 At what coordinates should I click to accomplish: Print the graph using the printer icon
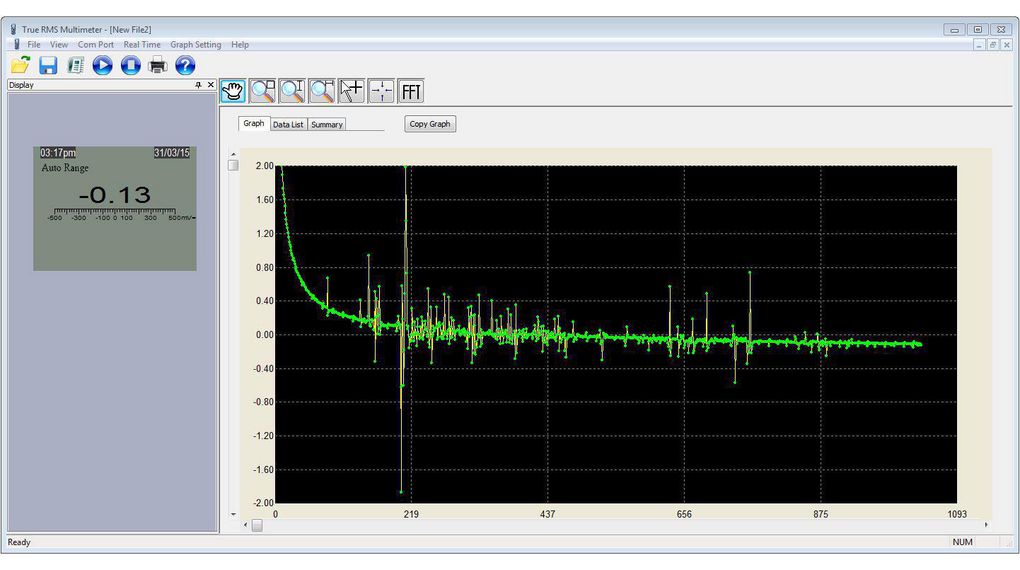point(158,66)
